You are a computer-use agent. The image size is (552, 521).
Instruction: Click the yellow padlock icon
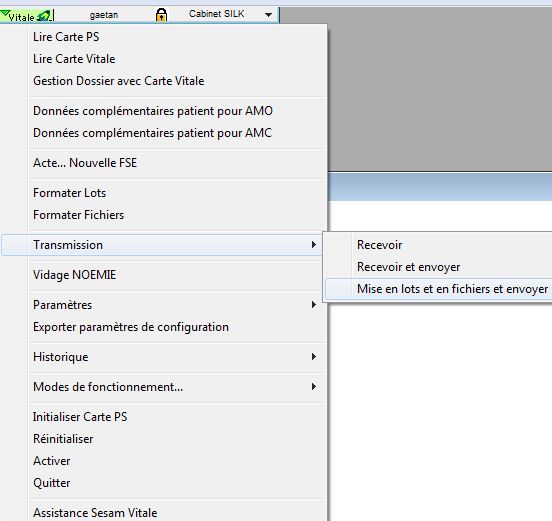click(161, 15)
